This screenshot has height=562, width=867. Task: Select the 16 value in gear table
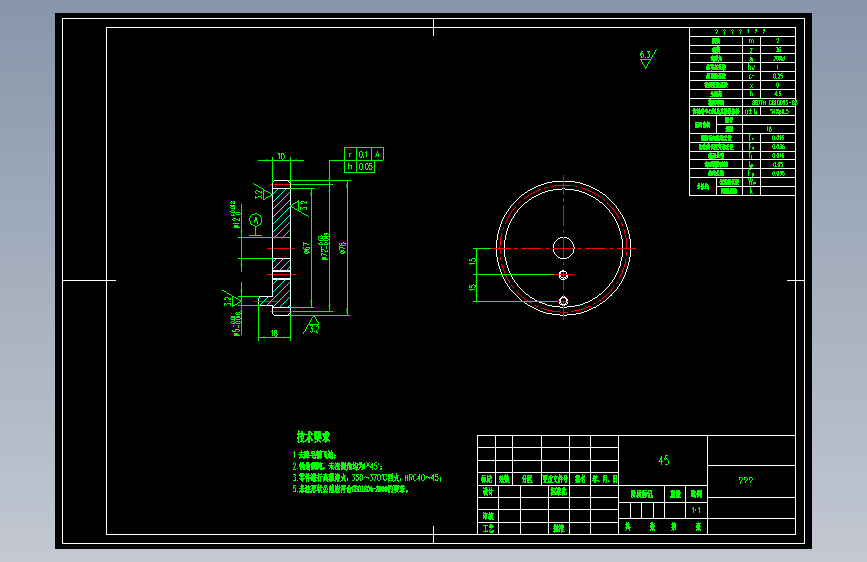pos(769,129)
